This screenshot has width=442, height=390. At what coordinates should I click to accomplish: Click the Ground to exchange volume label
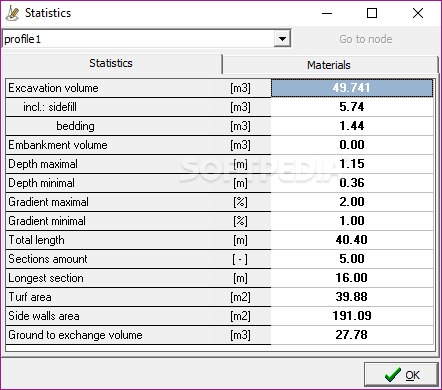click(x=75, y=335)
